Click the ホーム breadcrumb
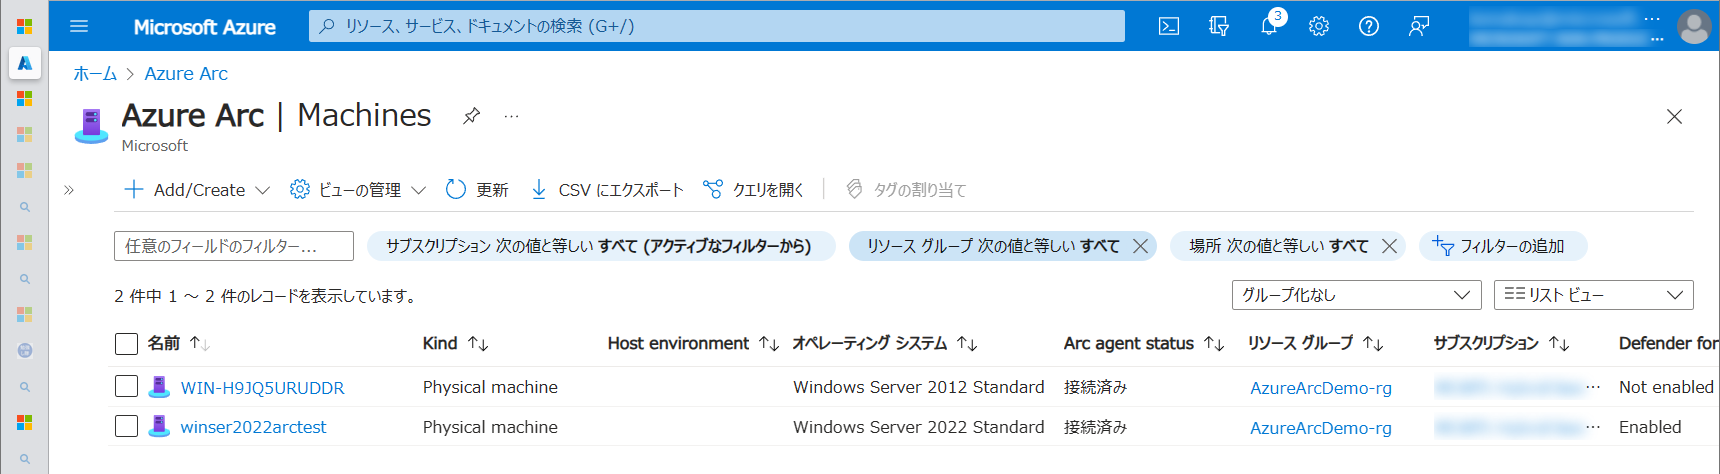The image size is (1720, 474). tap(95, 73)
